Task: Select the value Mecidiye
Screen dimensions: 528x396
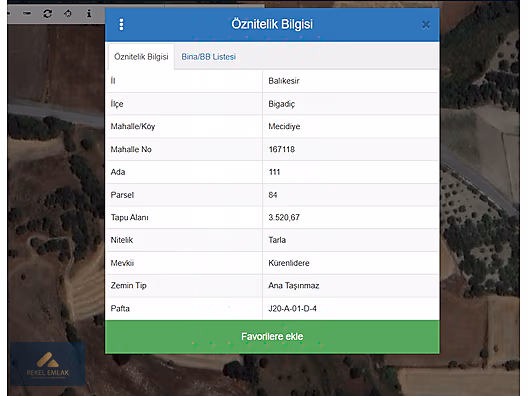Action: [284, 127]
